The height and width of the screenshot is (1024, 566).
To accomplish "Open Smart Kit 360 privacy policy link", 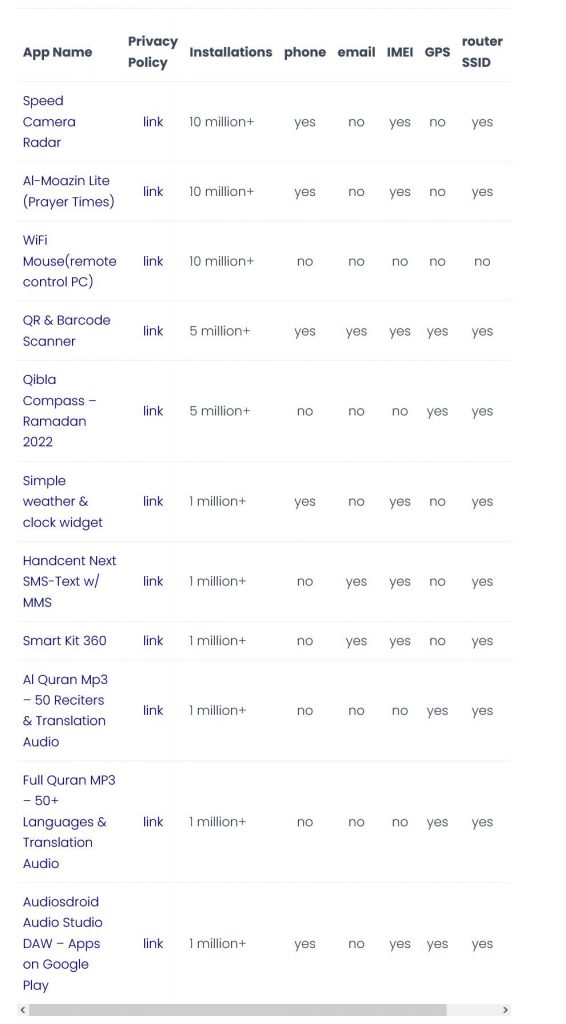I will pos(153,641).
